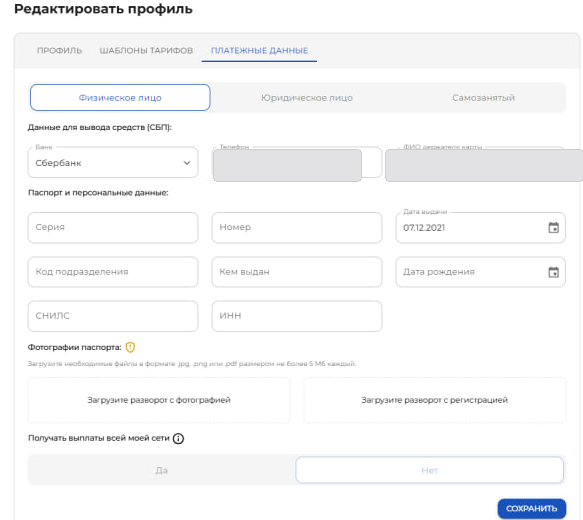583x520 pixels.
Task: Click the СОХРАНИТЬ button
Action: click(532, 508)
